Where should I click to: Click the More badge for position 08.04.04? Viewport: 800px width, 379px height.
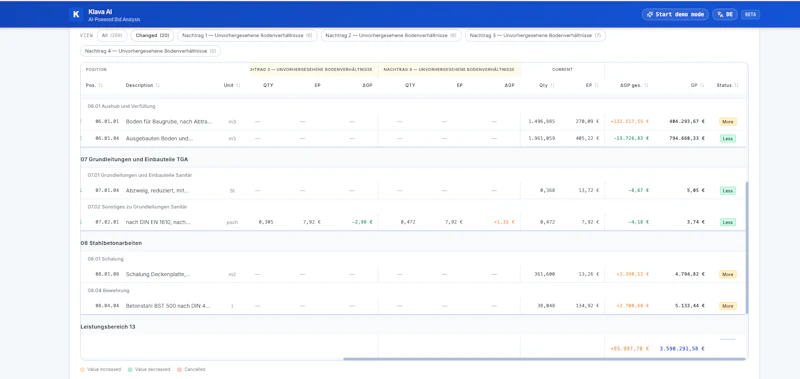pos(728,306)
